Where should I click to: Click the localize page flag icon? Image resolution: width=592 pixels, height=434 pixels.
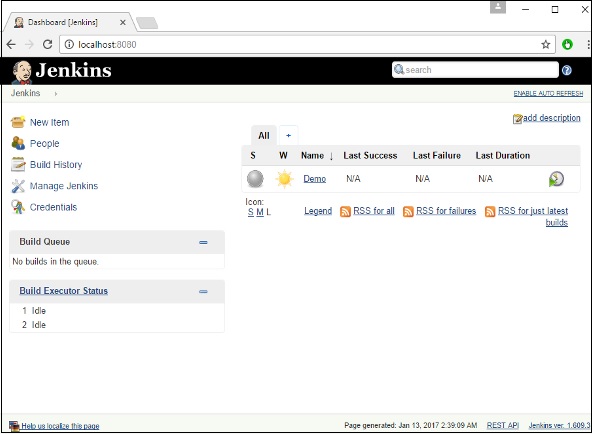point(14,426)
